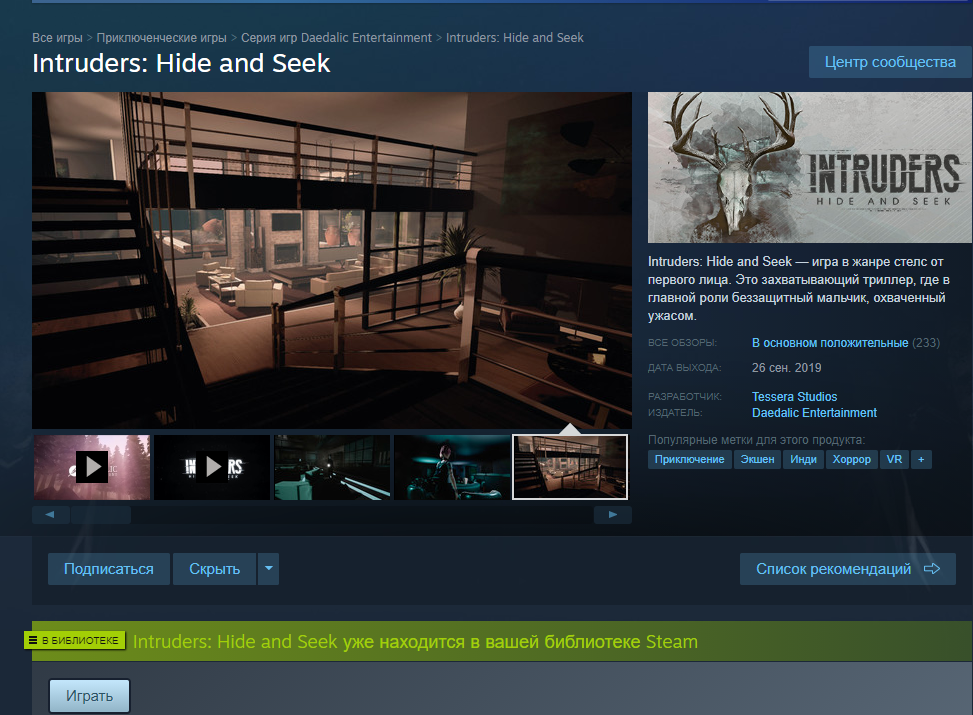Select the highlighted staircase thumbnail
The image size is (973, 715).
tap(570, 467)
